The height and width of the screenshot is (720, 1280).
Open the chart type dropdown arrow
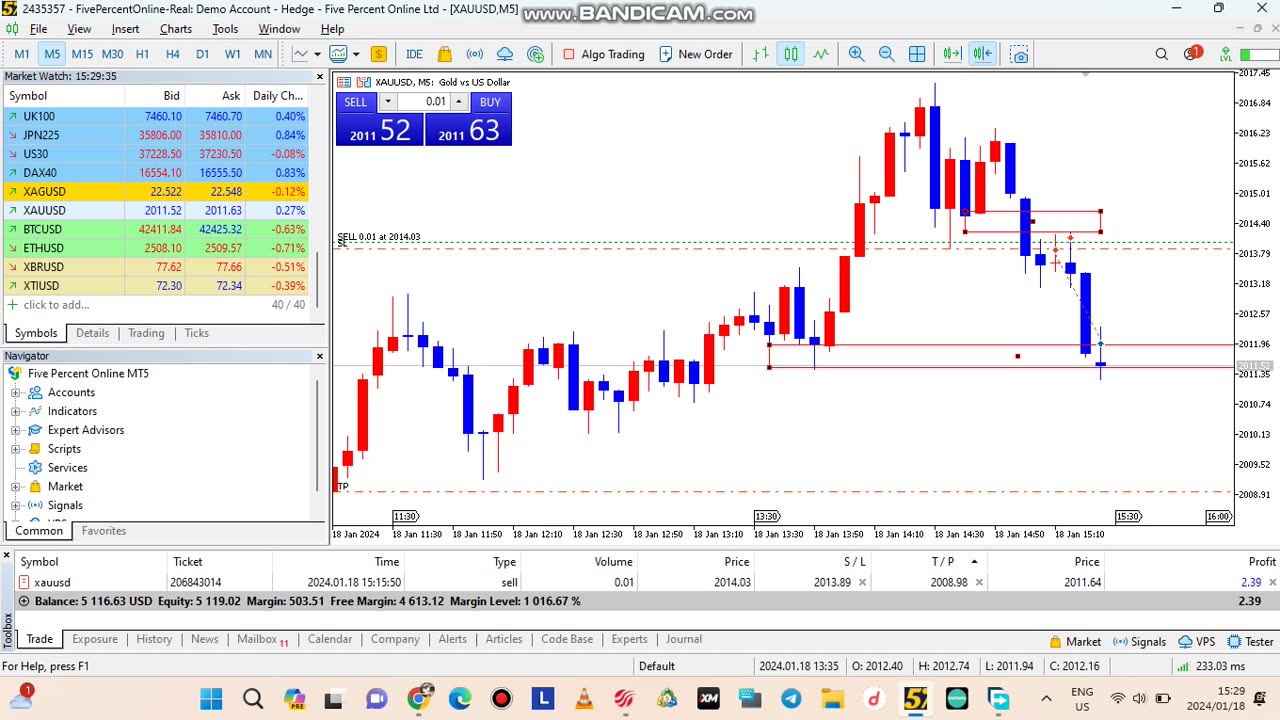coord(317,54)
